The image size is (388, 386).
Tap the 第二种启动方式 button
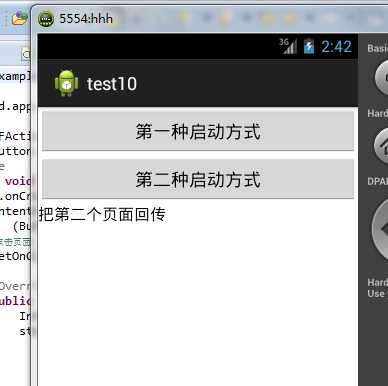tap(198, 179)
